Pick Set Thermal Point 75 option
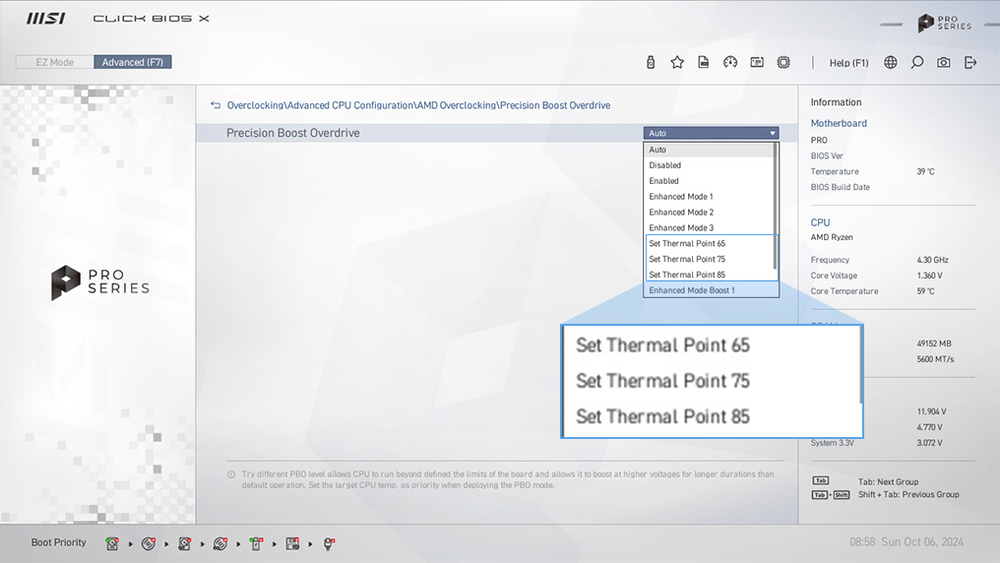 pyautogui.click(x=686, y=259)
